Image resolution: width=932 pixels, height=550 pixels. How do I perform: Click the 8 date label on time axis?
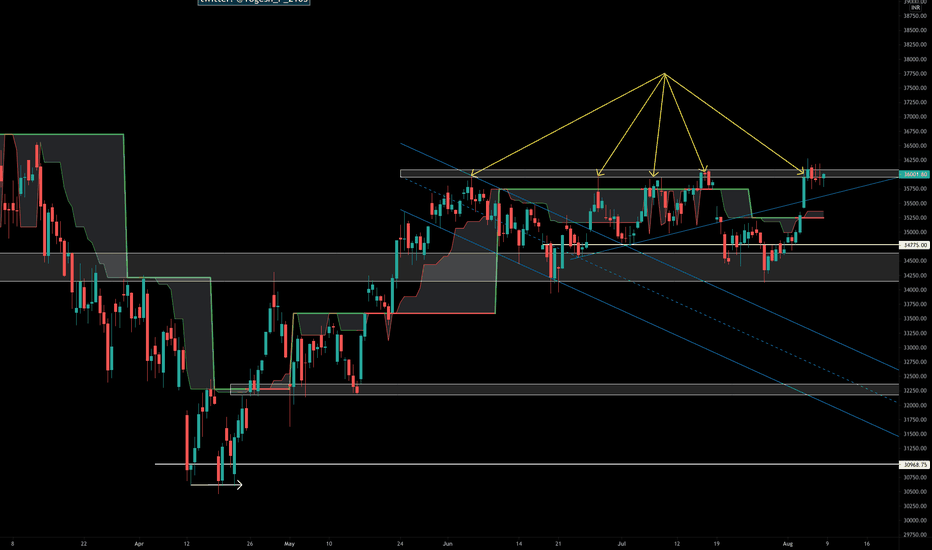point(12,543)
